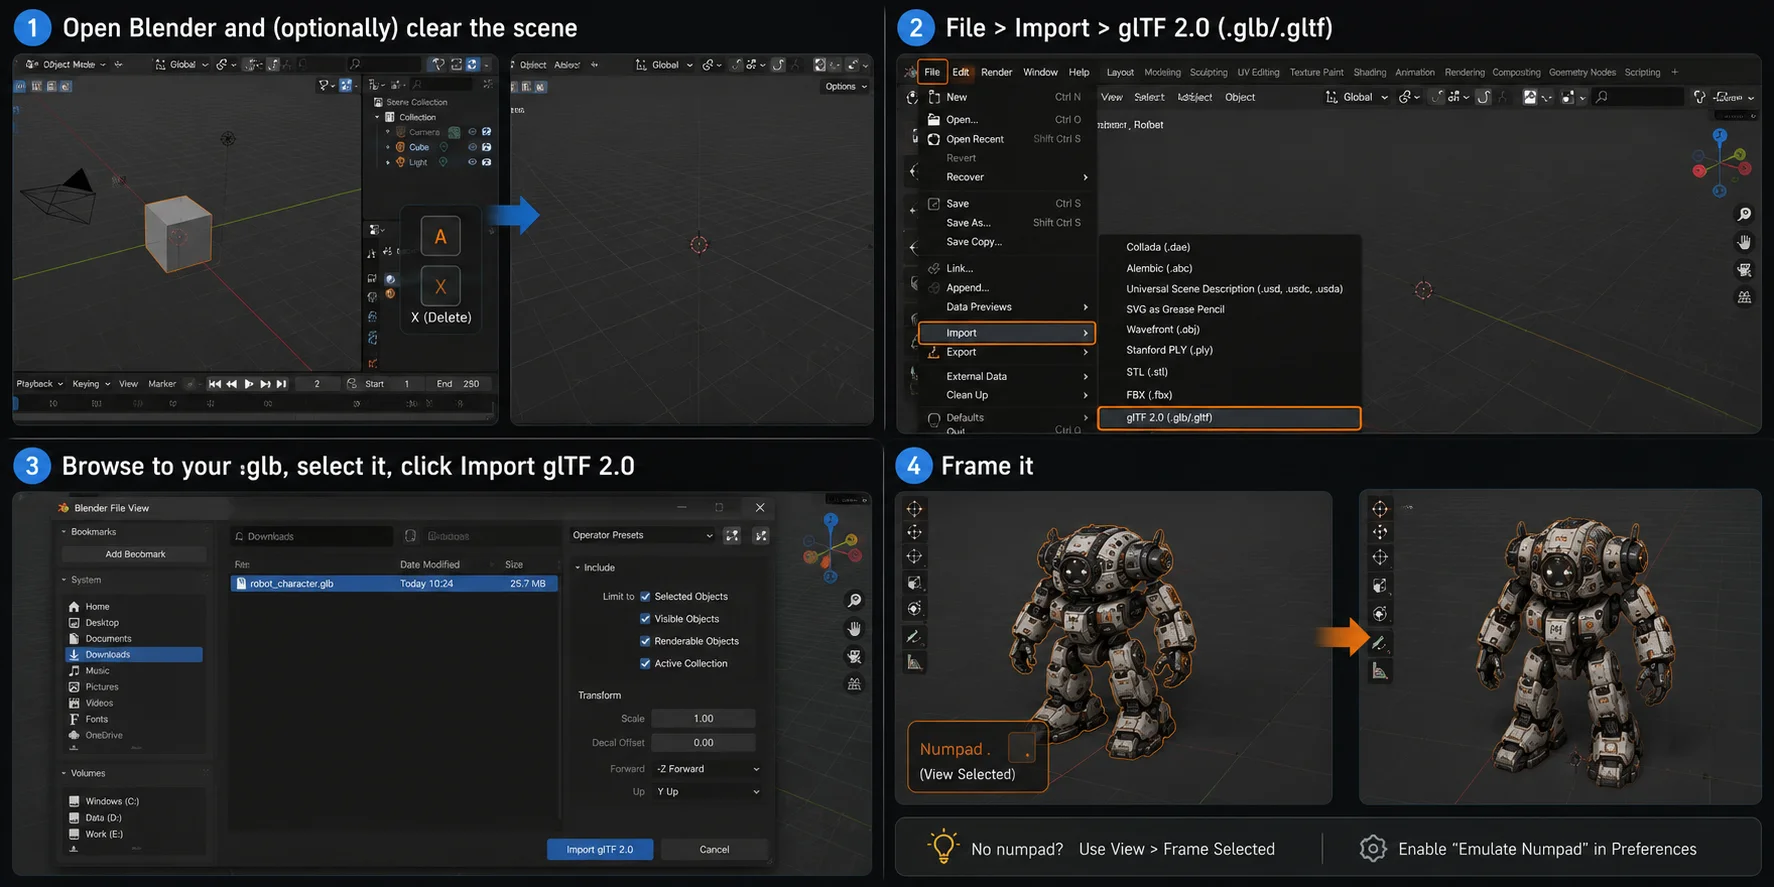1774x887 pixels.
Task: Open the Y Up axis dropdown
Action: 708,792
